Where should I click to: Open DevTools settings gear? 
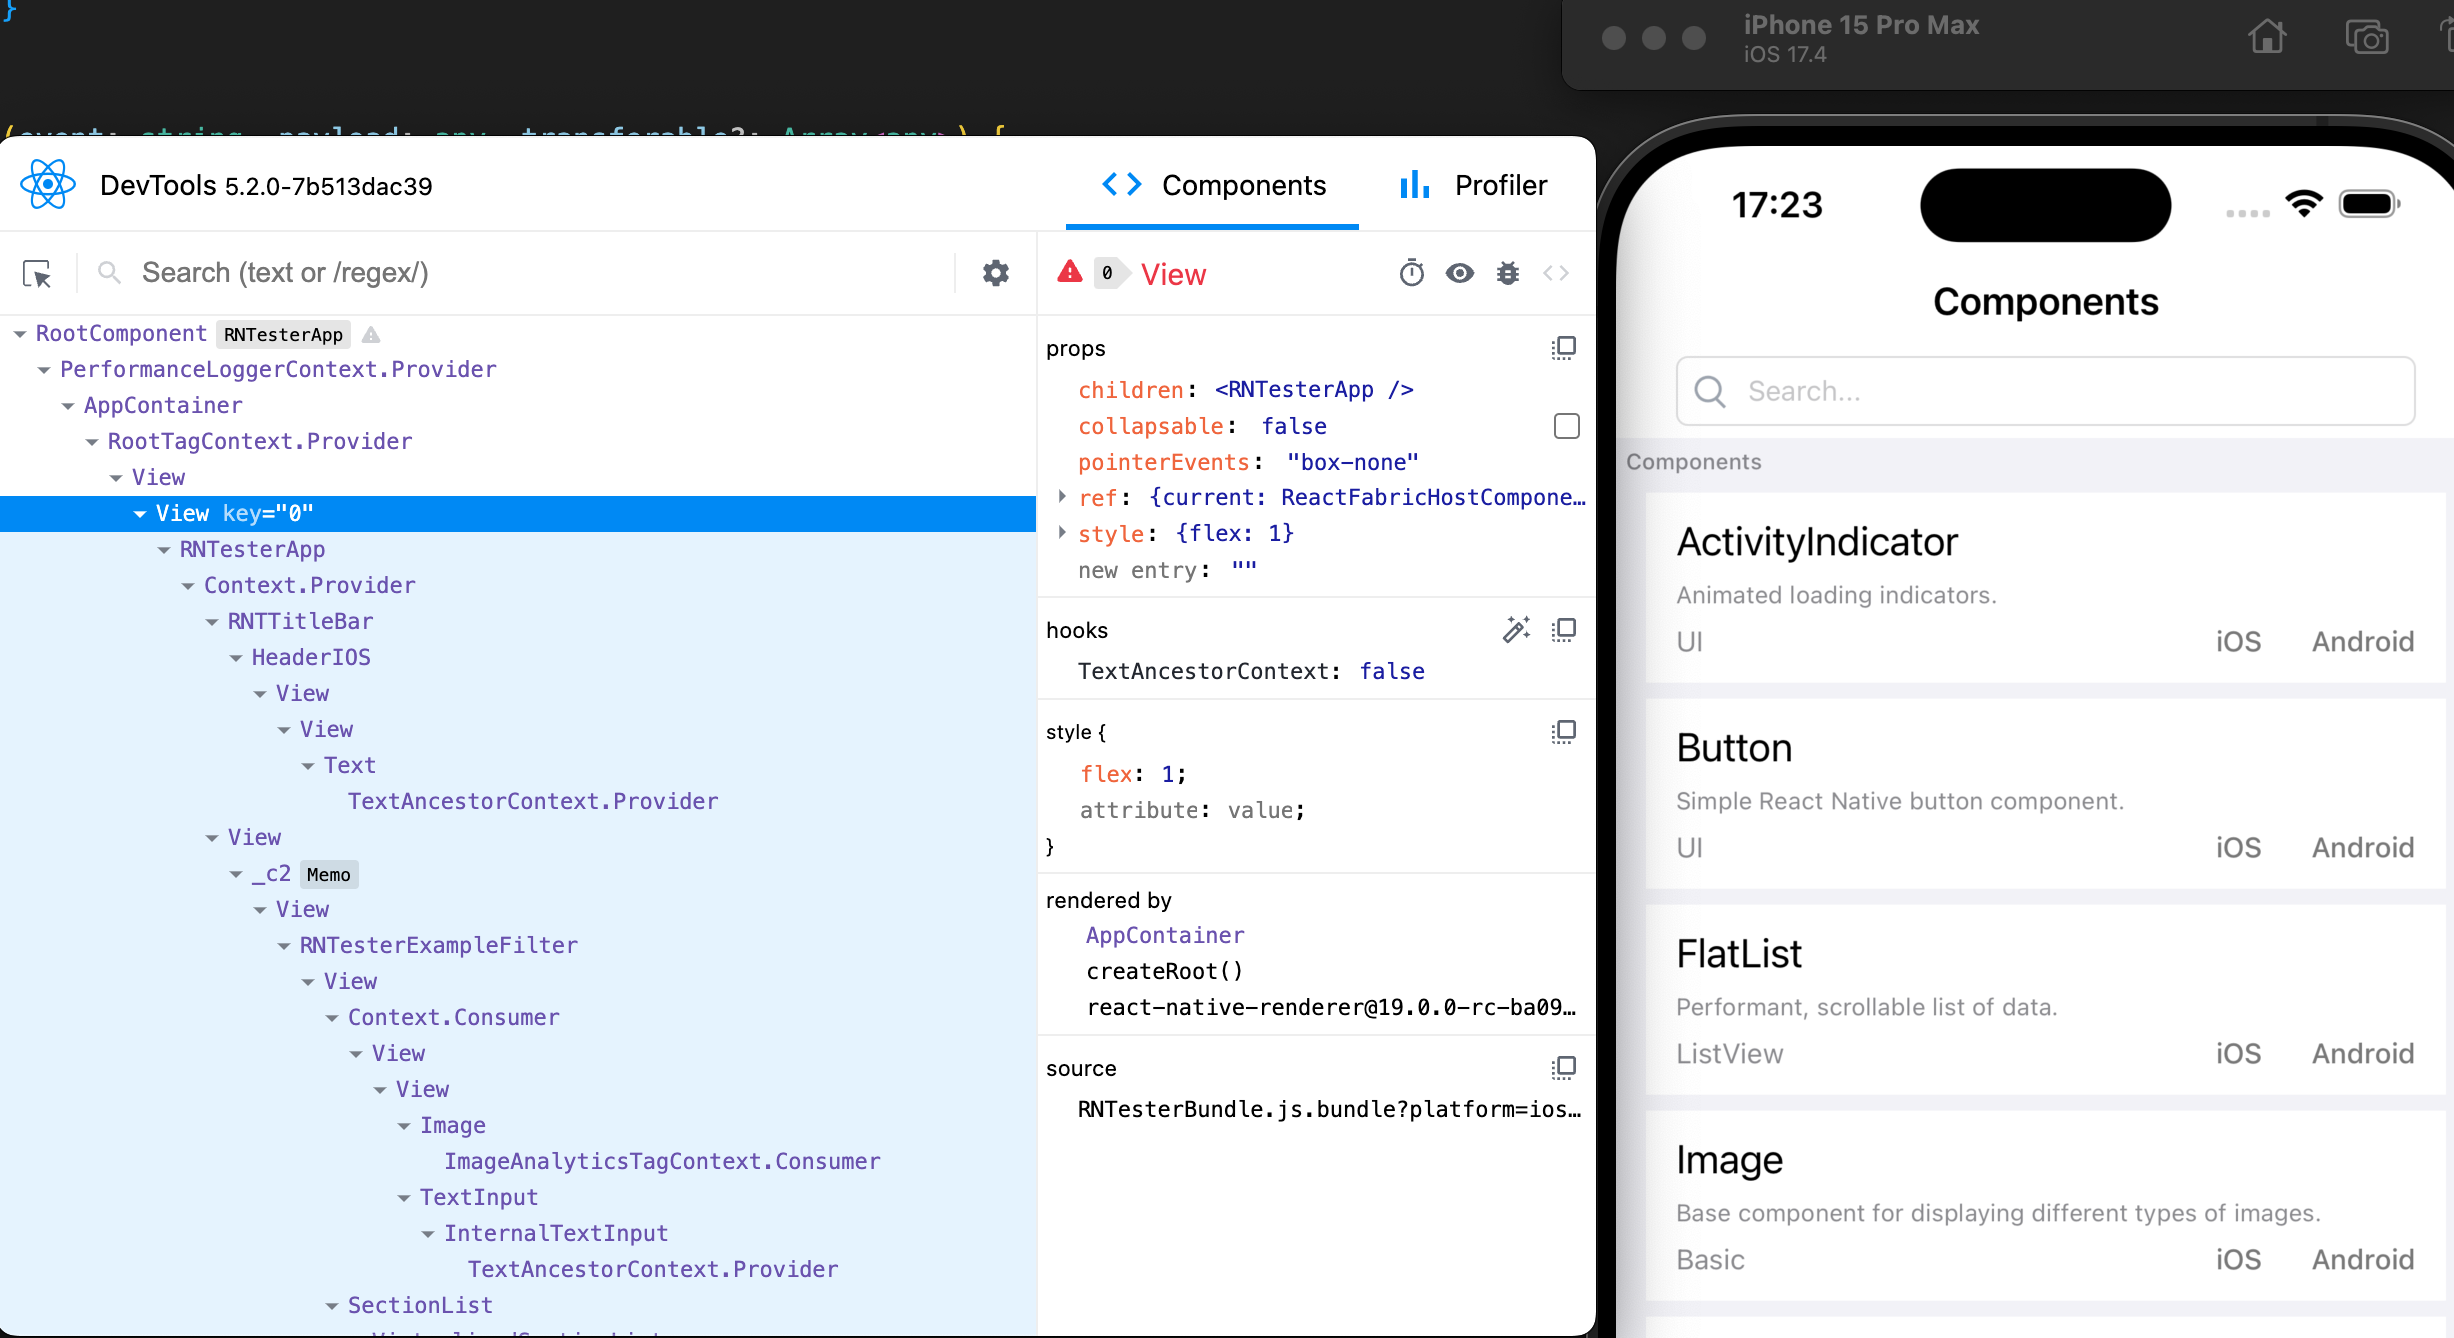point(995,273)
